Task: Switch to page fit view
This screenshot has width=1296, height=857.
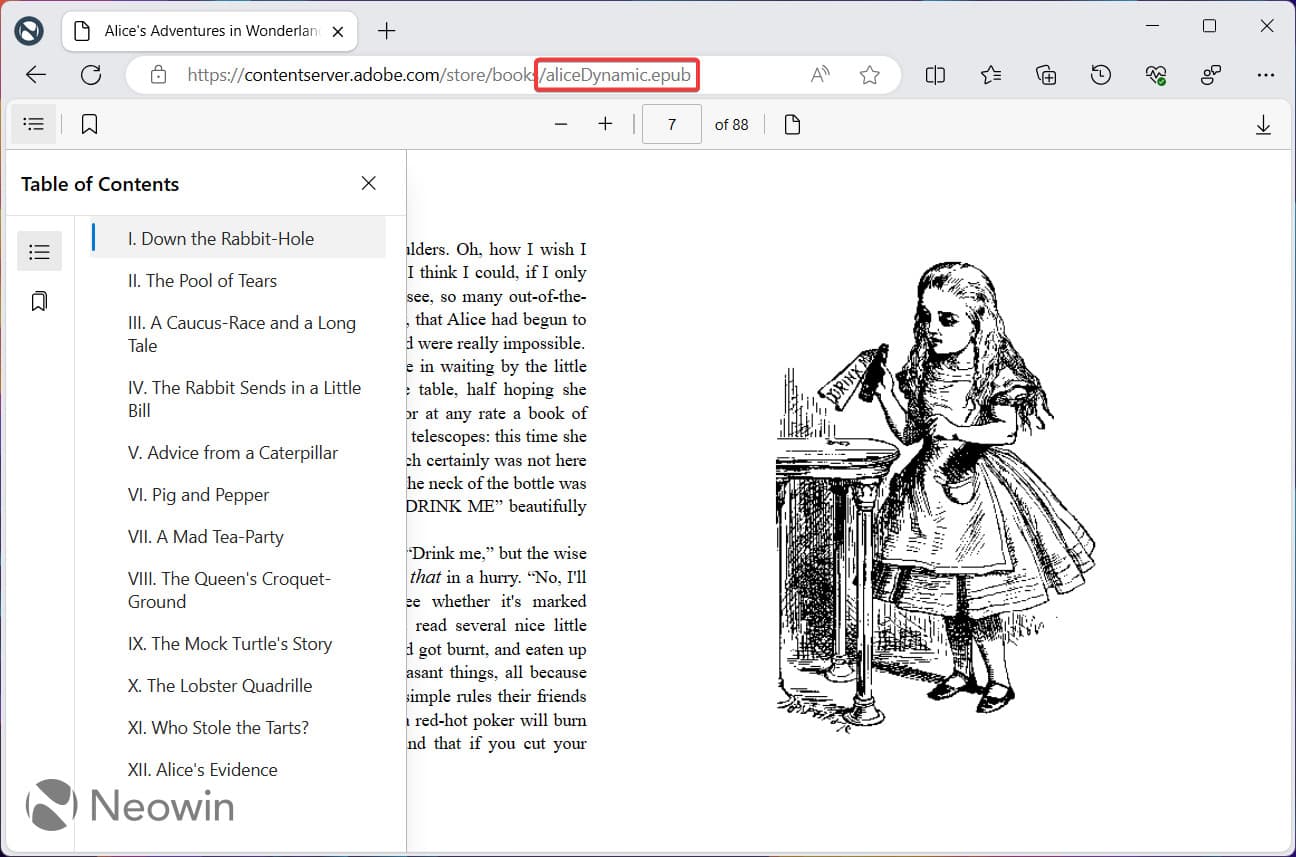Action: [x=791, y=123]
